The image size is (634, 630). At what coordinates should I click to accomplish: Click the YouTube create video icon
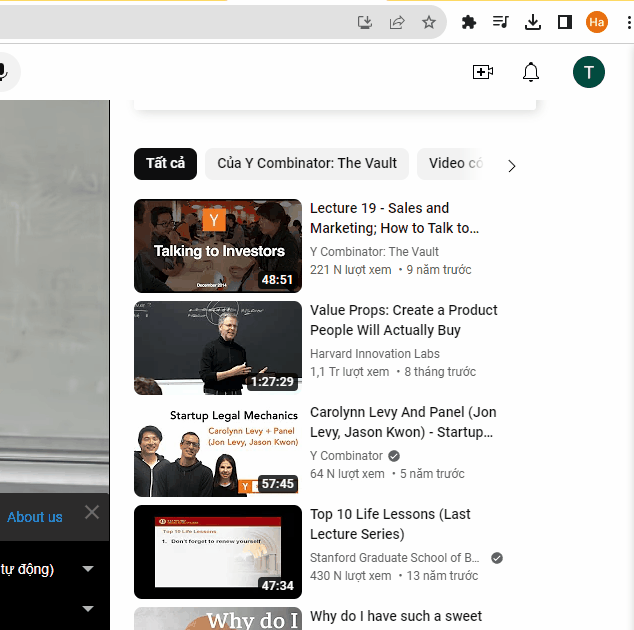coord(483,72)
